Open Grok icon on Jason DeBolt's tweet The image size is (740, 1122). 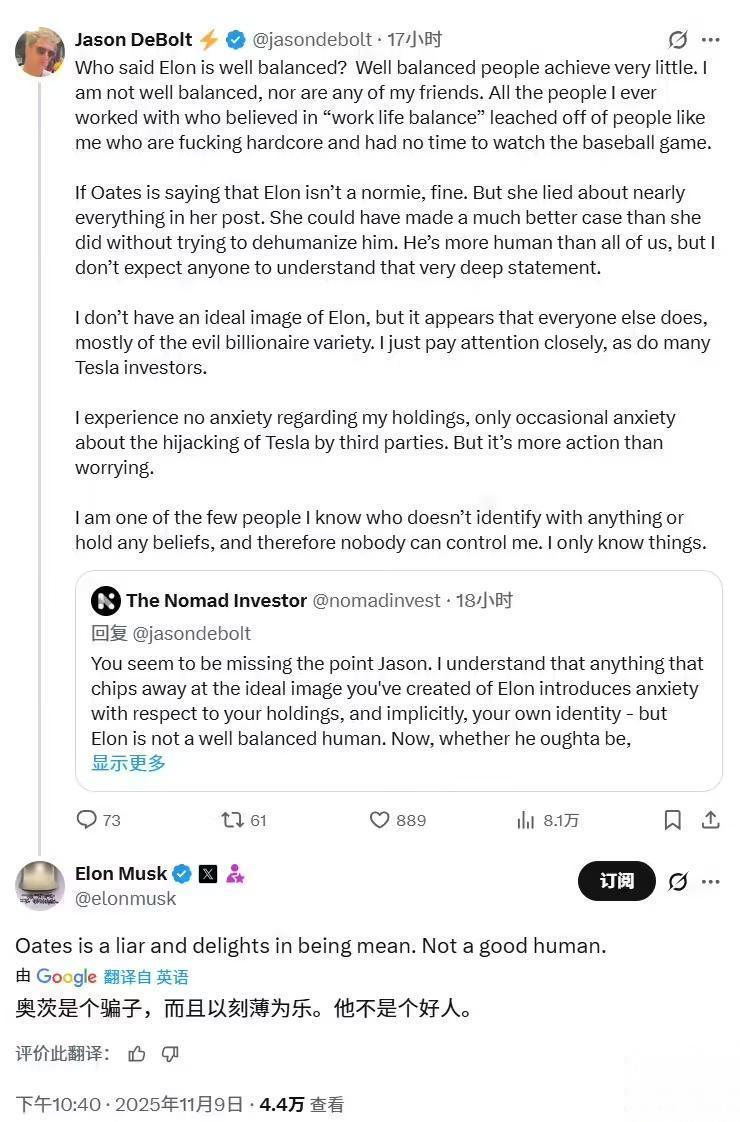[678, 40]
